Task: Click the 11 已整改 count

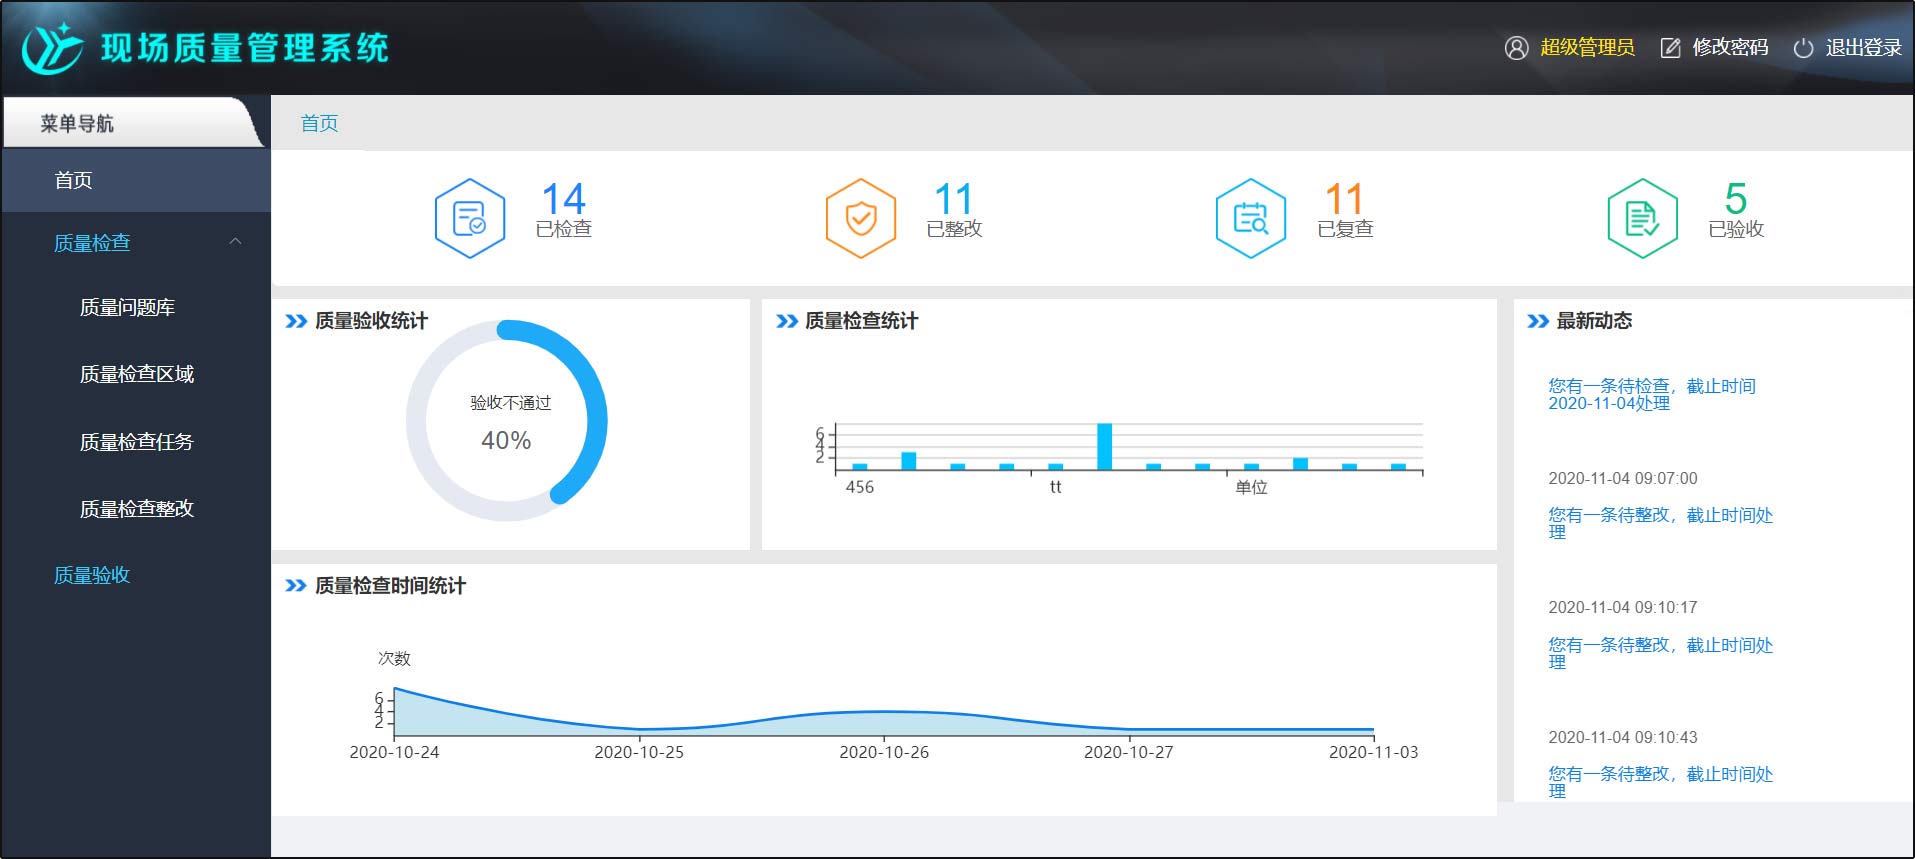Action: point(953,199)
